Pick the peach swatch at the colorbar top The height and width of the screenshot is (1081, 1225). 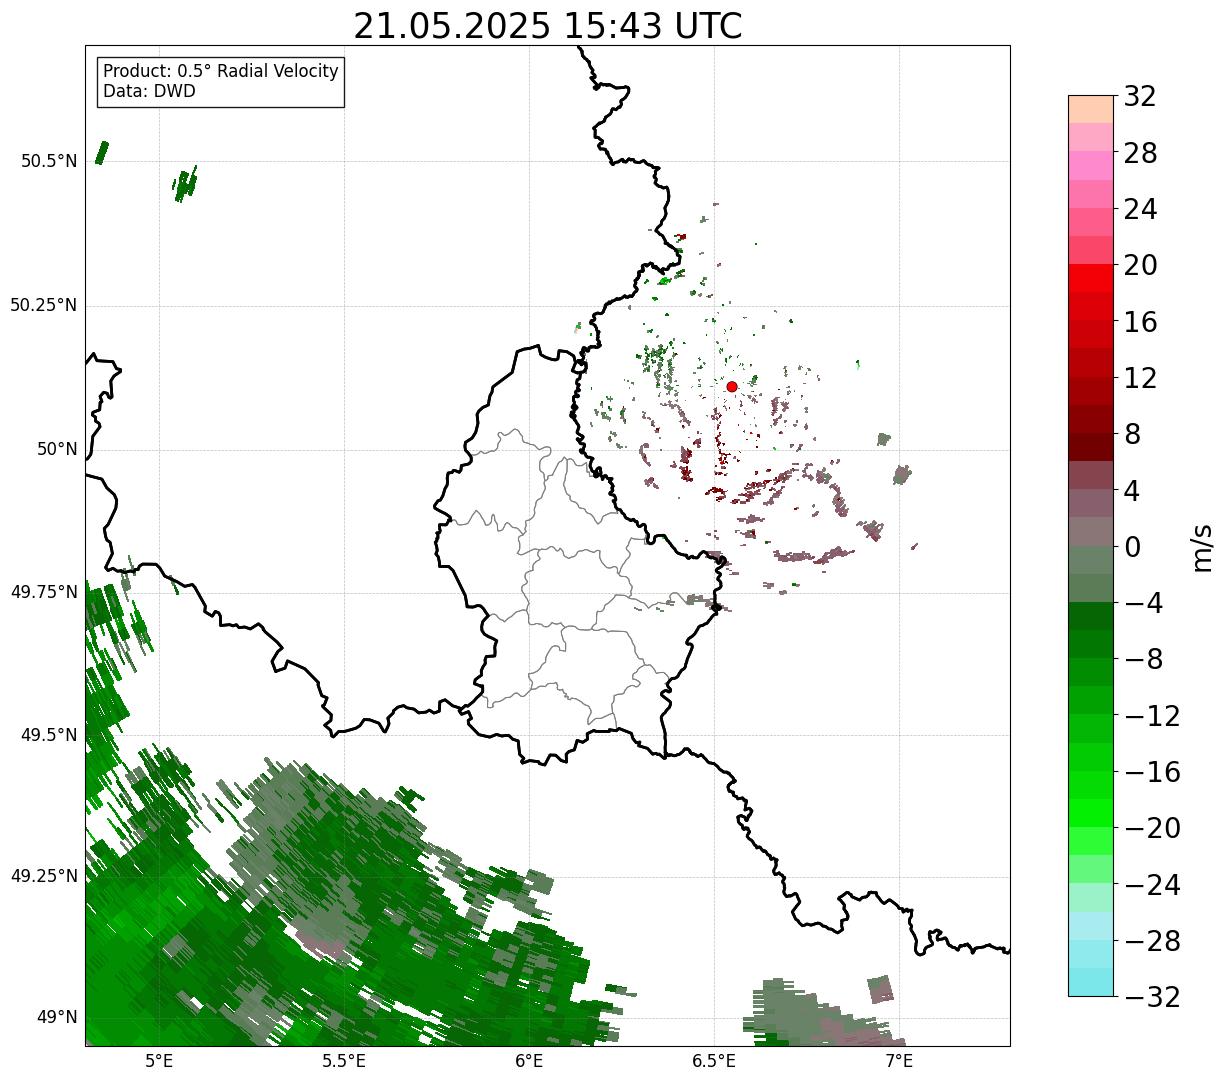(x=1091, y=109)
